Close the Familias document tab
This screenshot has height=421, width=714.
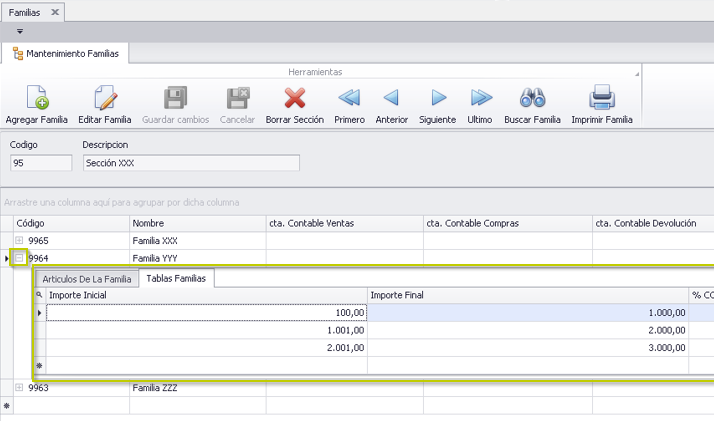pos(55,12)
